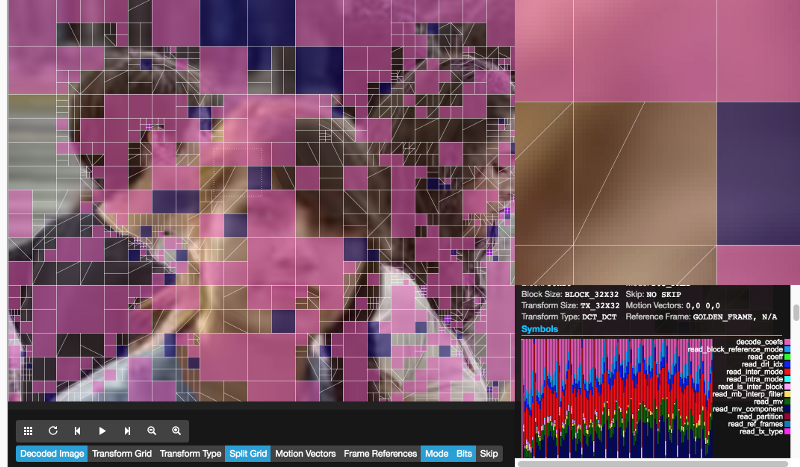
Task: Select the read_is_inter_block legend label
Action: [750, 387]
